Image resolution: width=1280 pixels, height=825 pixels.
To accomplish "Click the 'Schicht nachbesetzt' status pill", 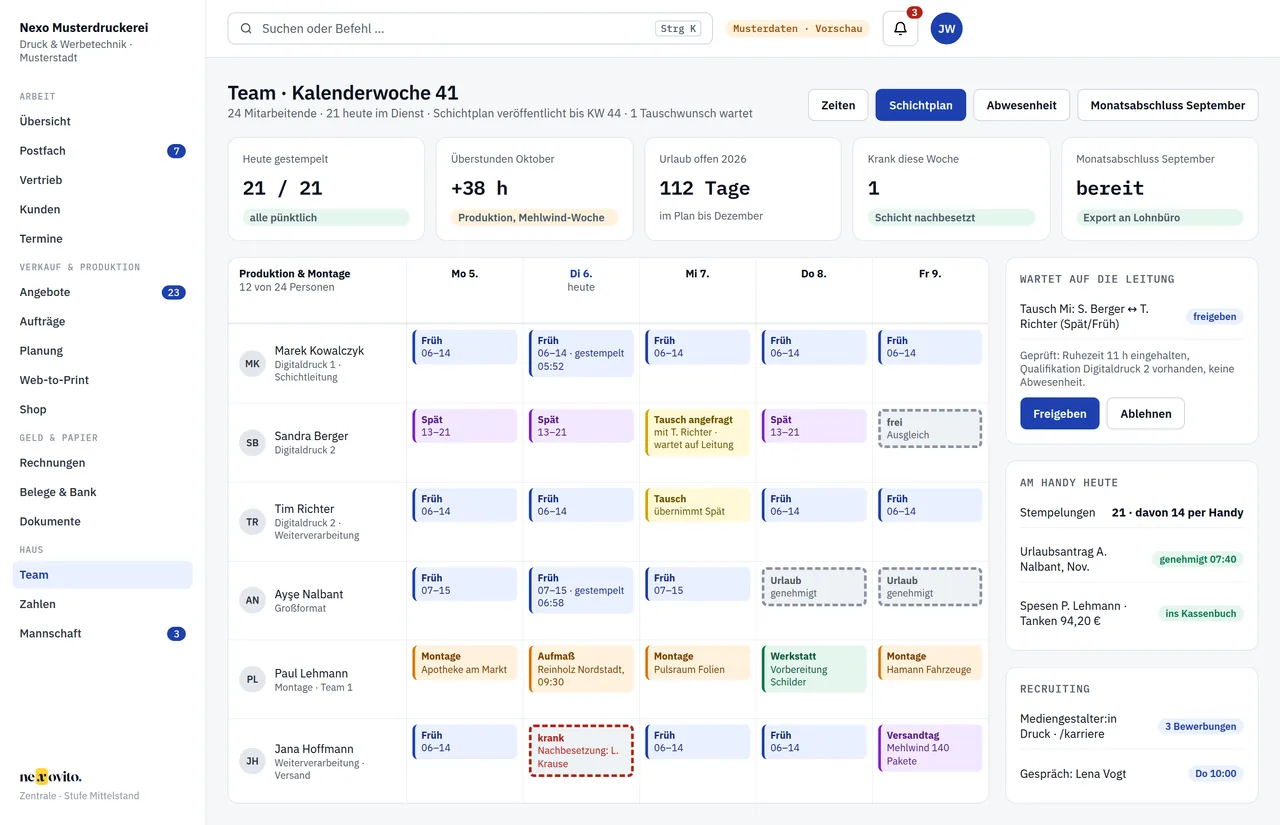I will pos(951,217).
